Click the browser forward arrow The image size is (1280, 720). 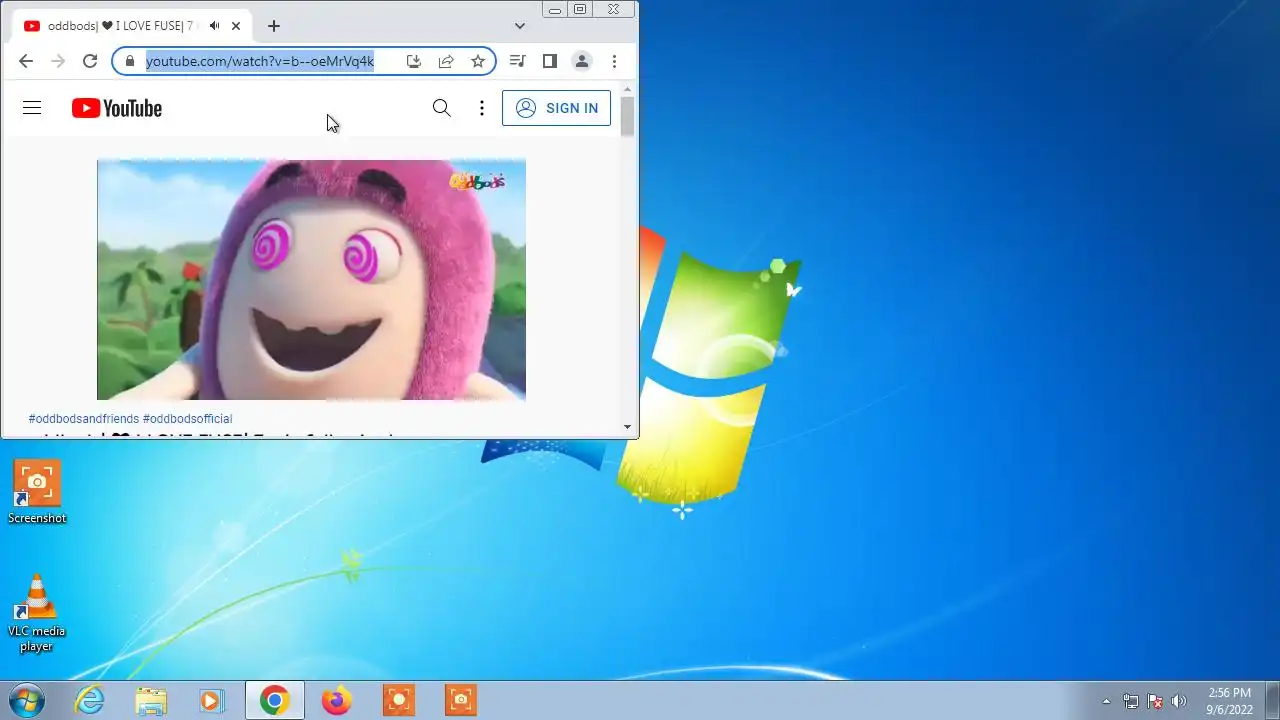(58, 61)
